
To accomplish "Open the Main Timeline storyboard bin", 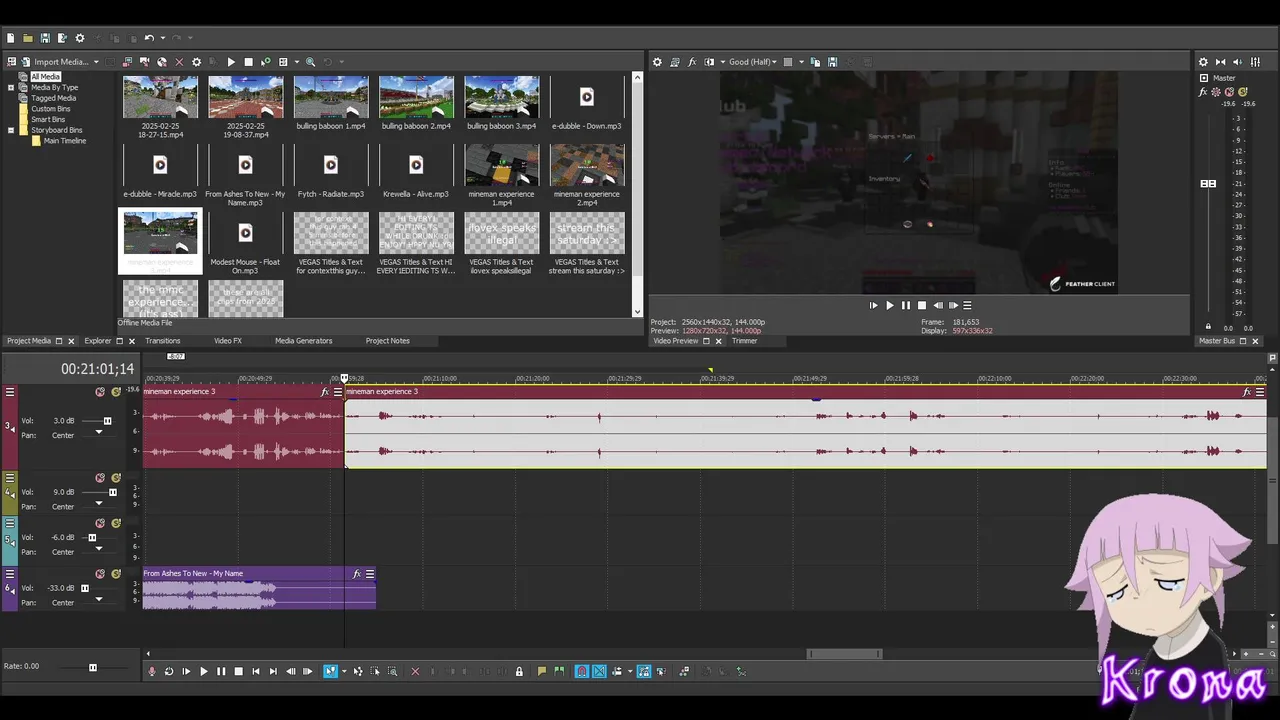I will click(64, 141).
